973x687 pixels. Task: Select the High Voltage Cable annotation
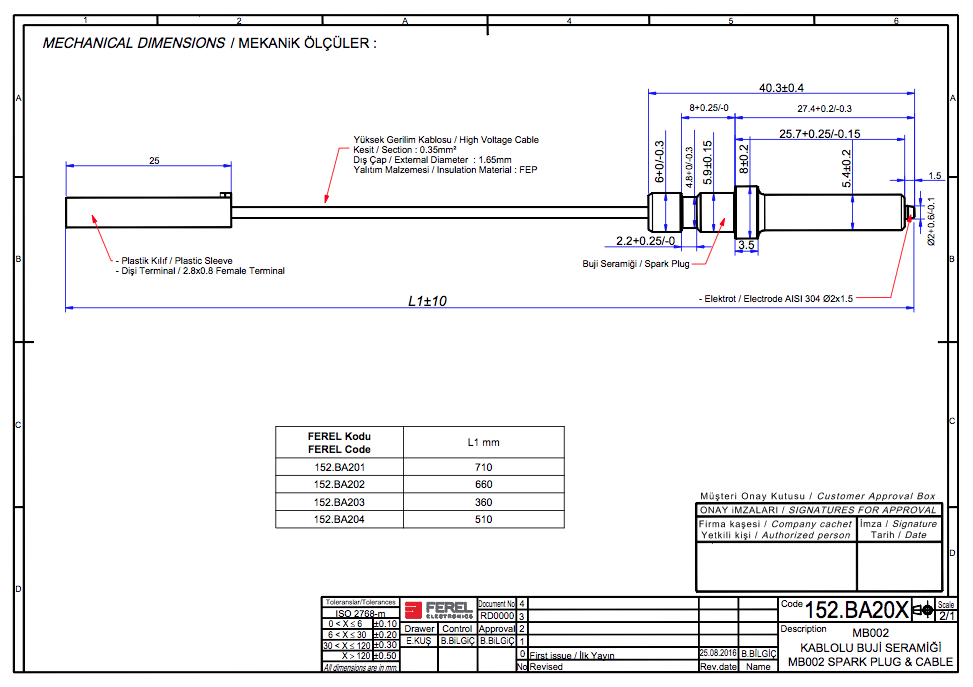(x=445, y=140)
